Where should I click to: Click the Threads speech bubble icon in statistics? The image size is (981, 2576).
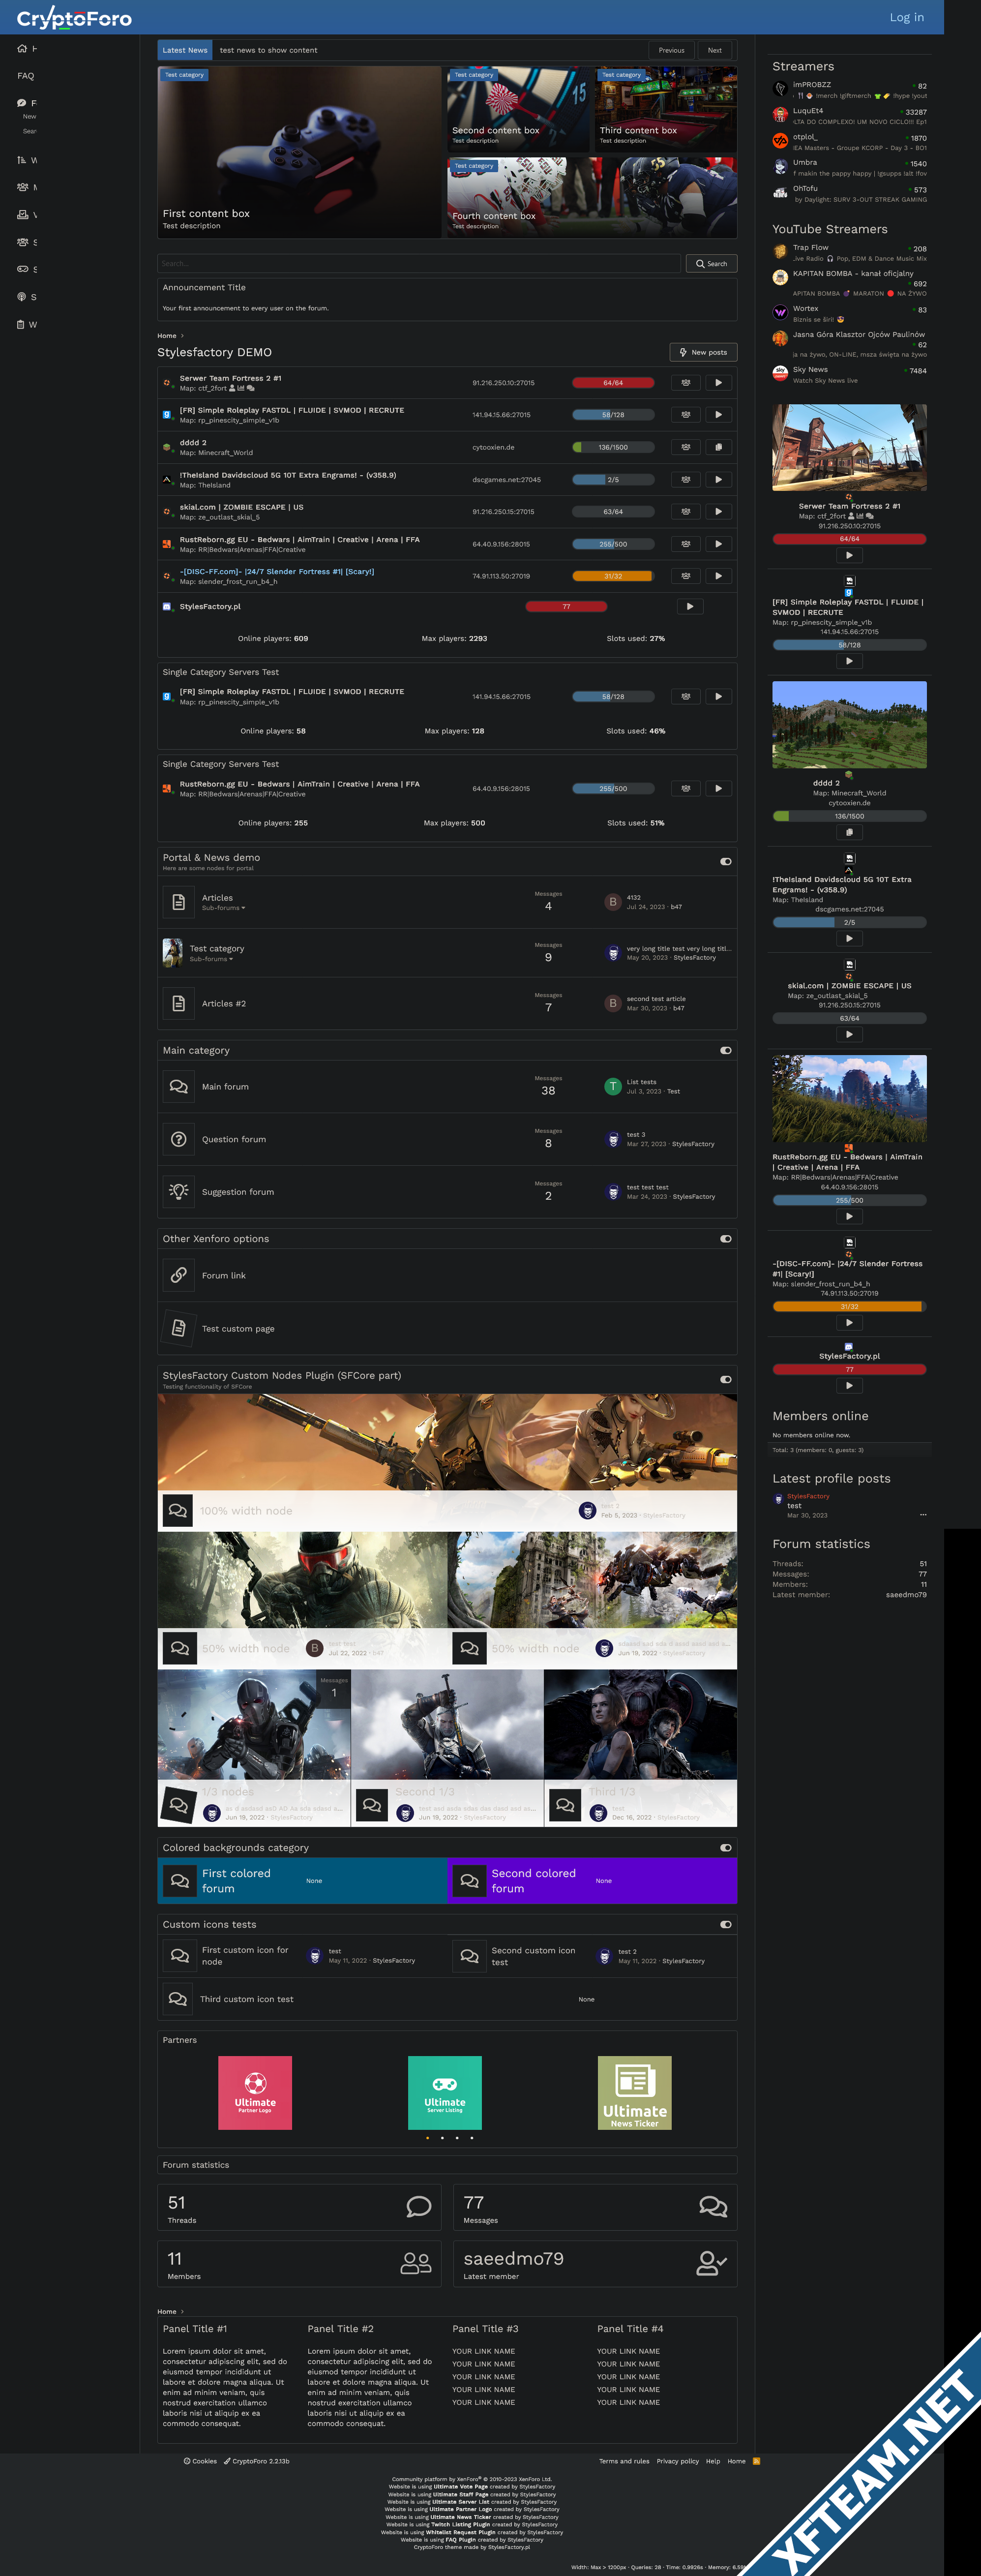(419, 2207)
